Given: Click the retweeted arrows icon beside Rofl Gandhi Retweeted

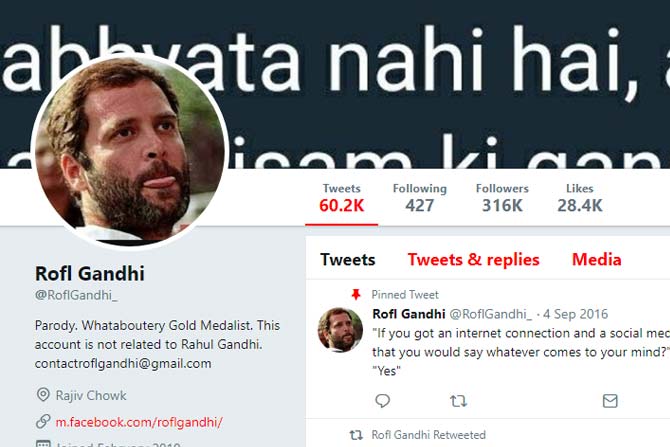Looking at the screenshot, I should (355, 435).
